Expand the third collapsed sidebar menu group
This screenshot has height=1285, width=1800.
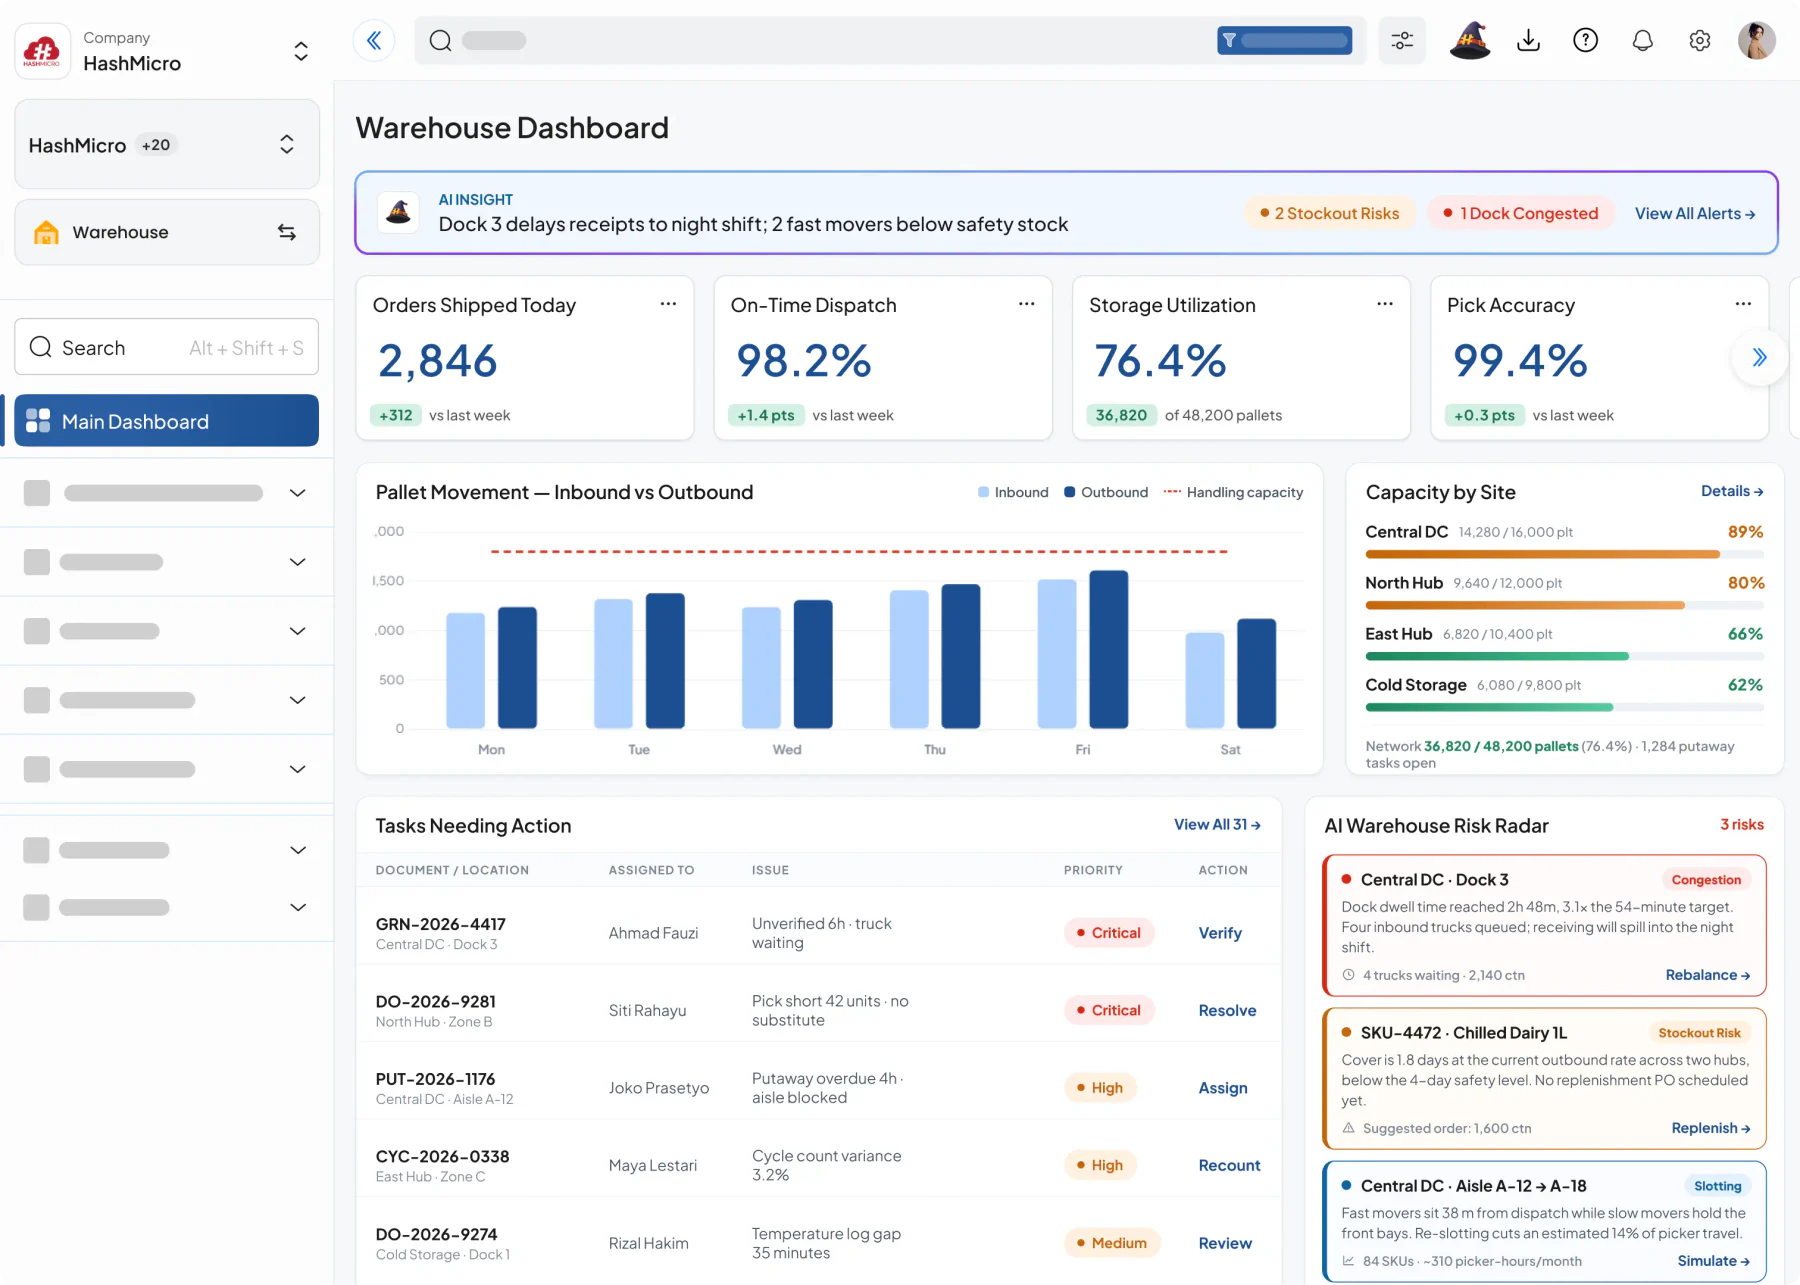297,631
